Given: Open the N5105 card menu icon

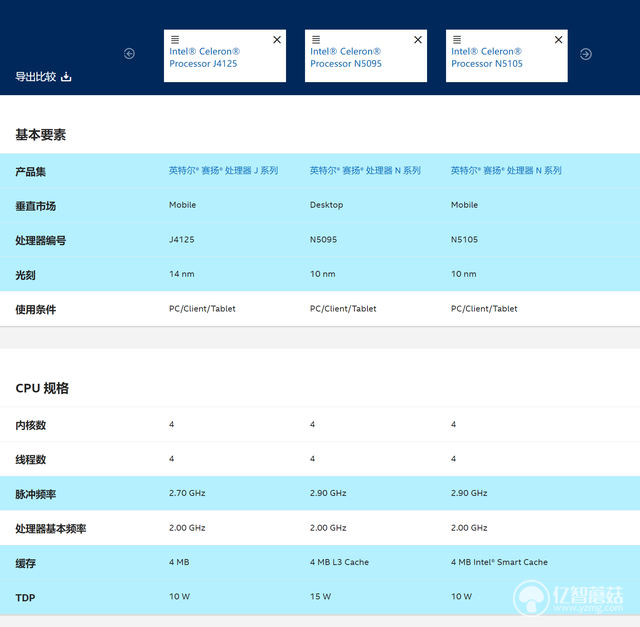Looking at the screenshot, I should [457, 40].
